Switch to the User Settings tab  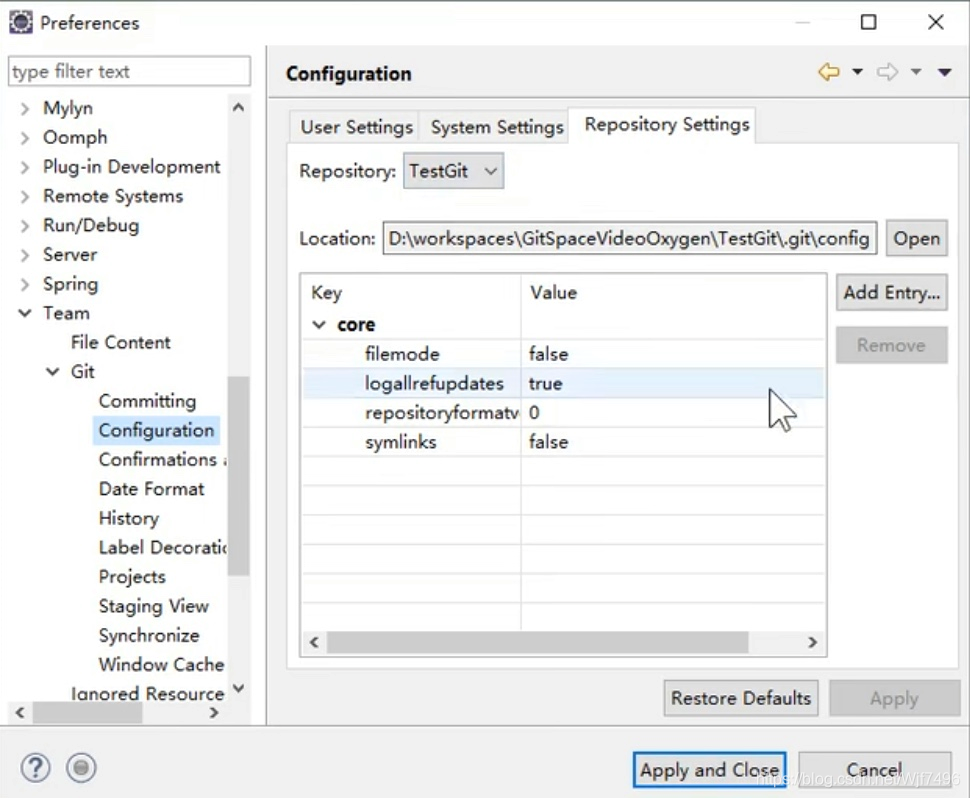(x=356, y=127)
